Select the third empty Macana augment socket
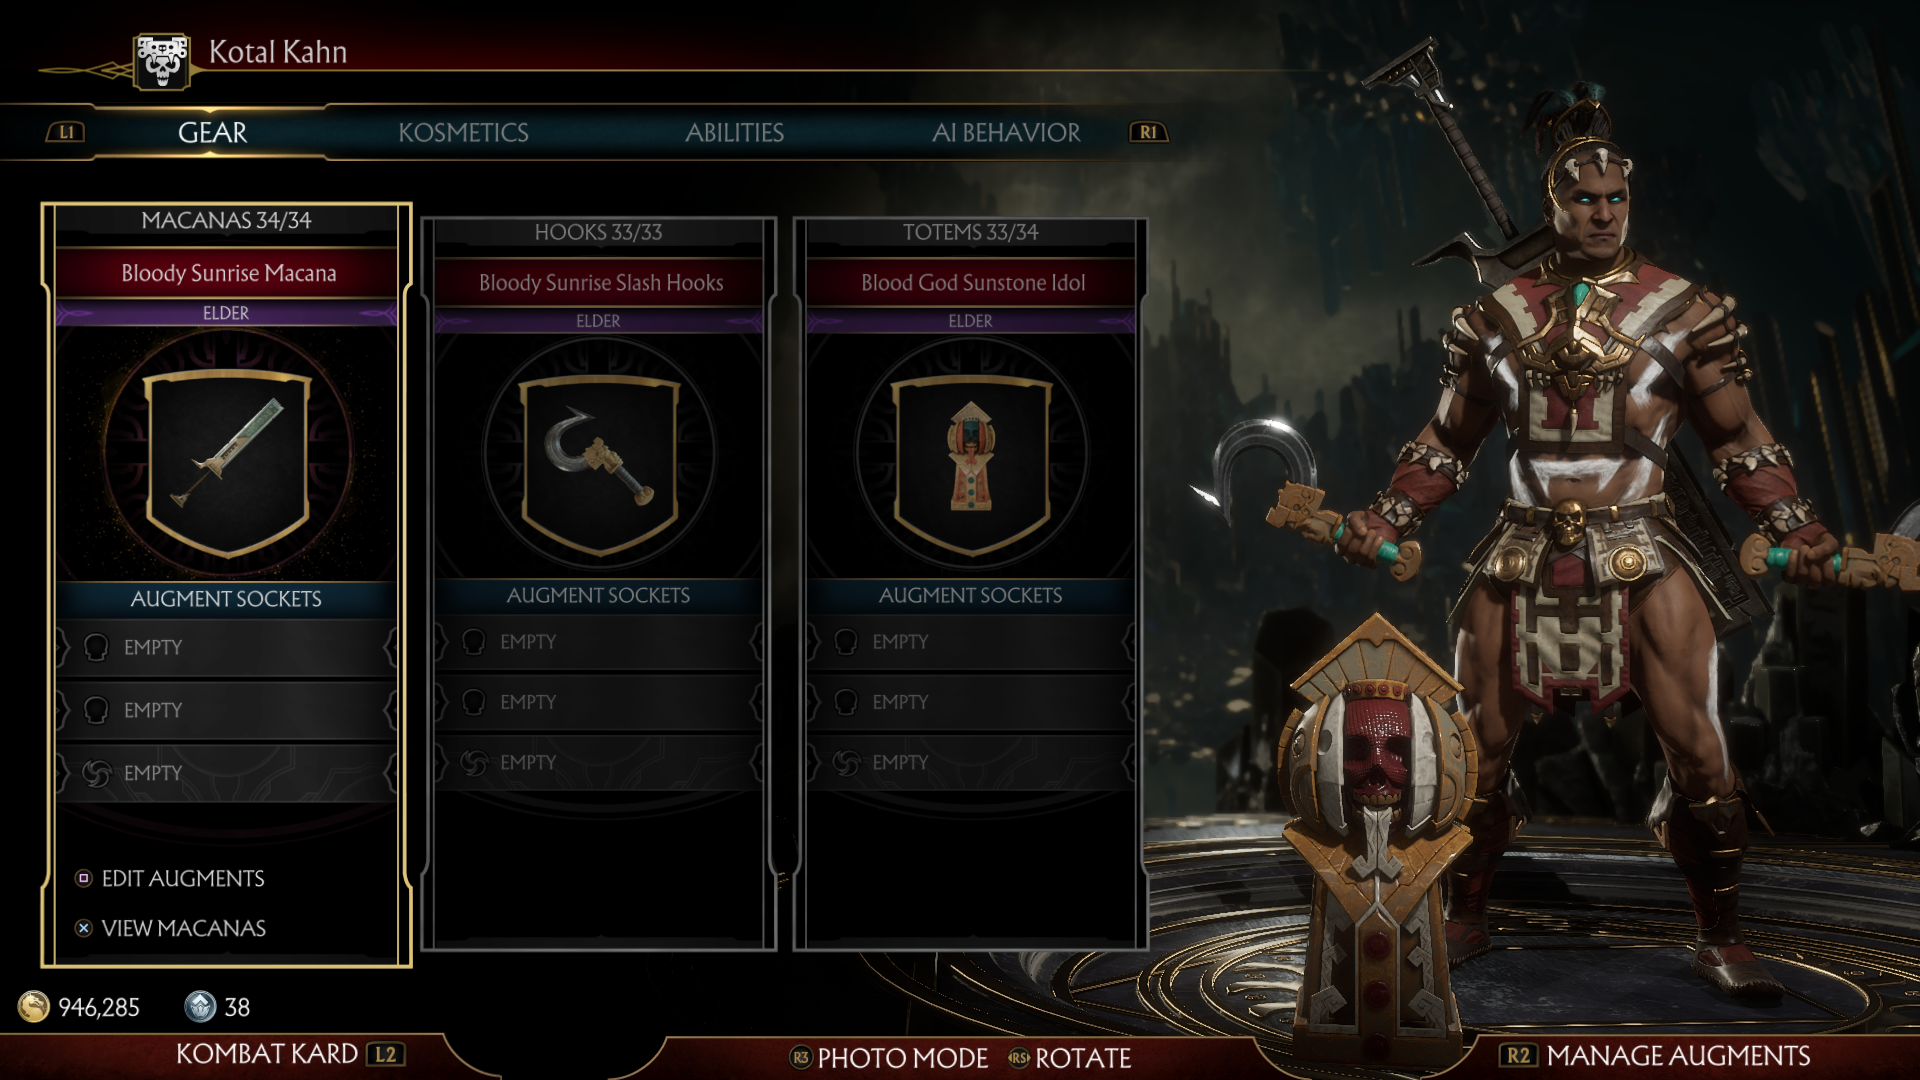Image resolution: width=1920 pixels, height=1080 pixels. [227, 773]
